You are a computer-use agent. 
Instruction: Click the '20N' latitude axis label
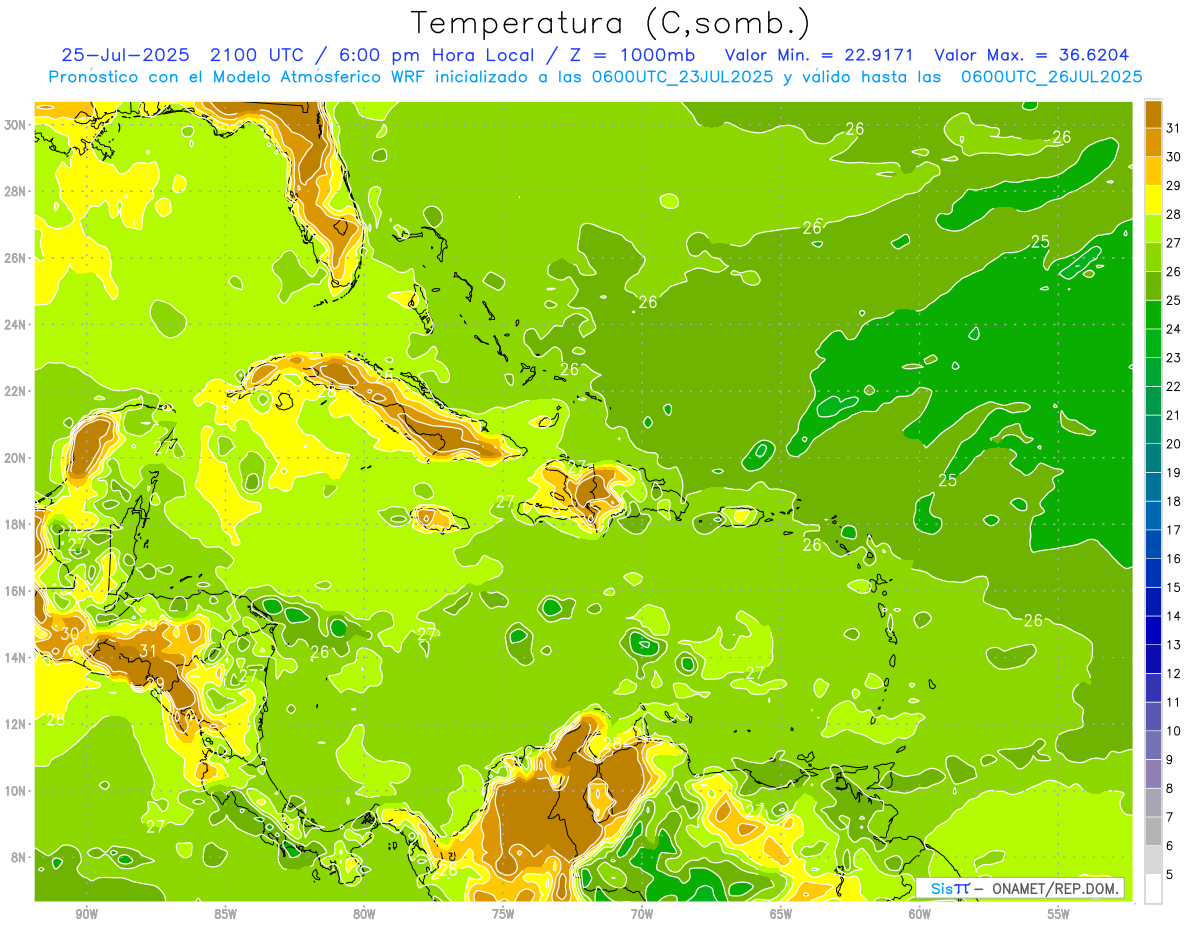tap(16, 457)
